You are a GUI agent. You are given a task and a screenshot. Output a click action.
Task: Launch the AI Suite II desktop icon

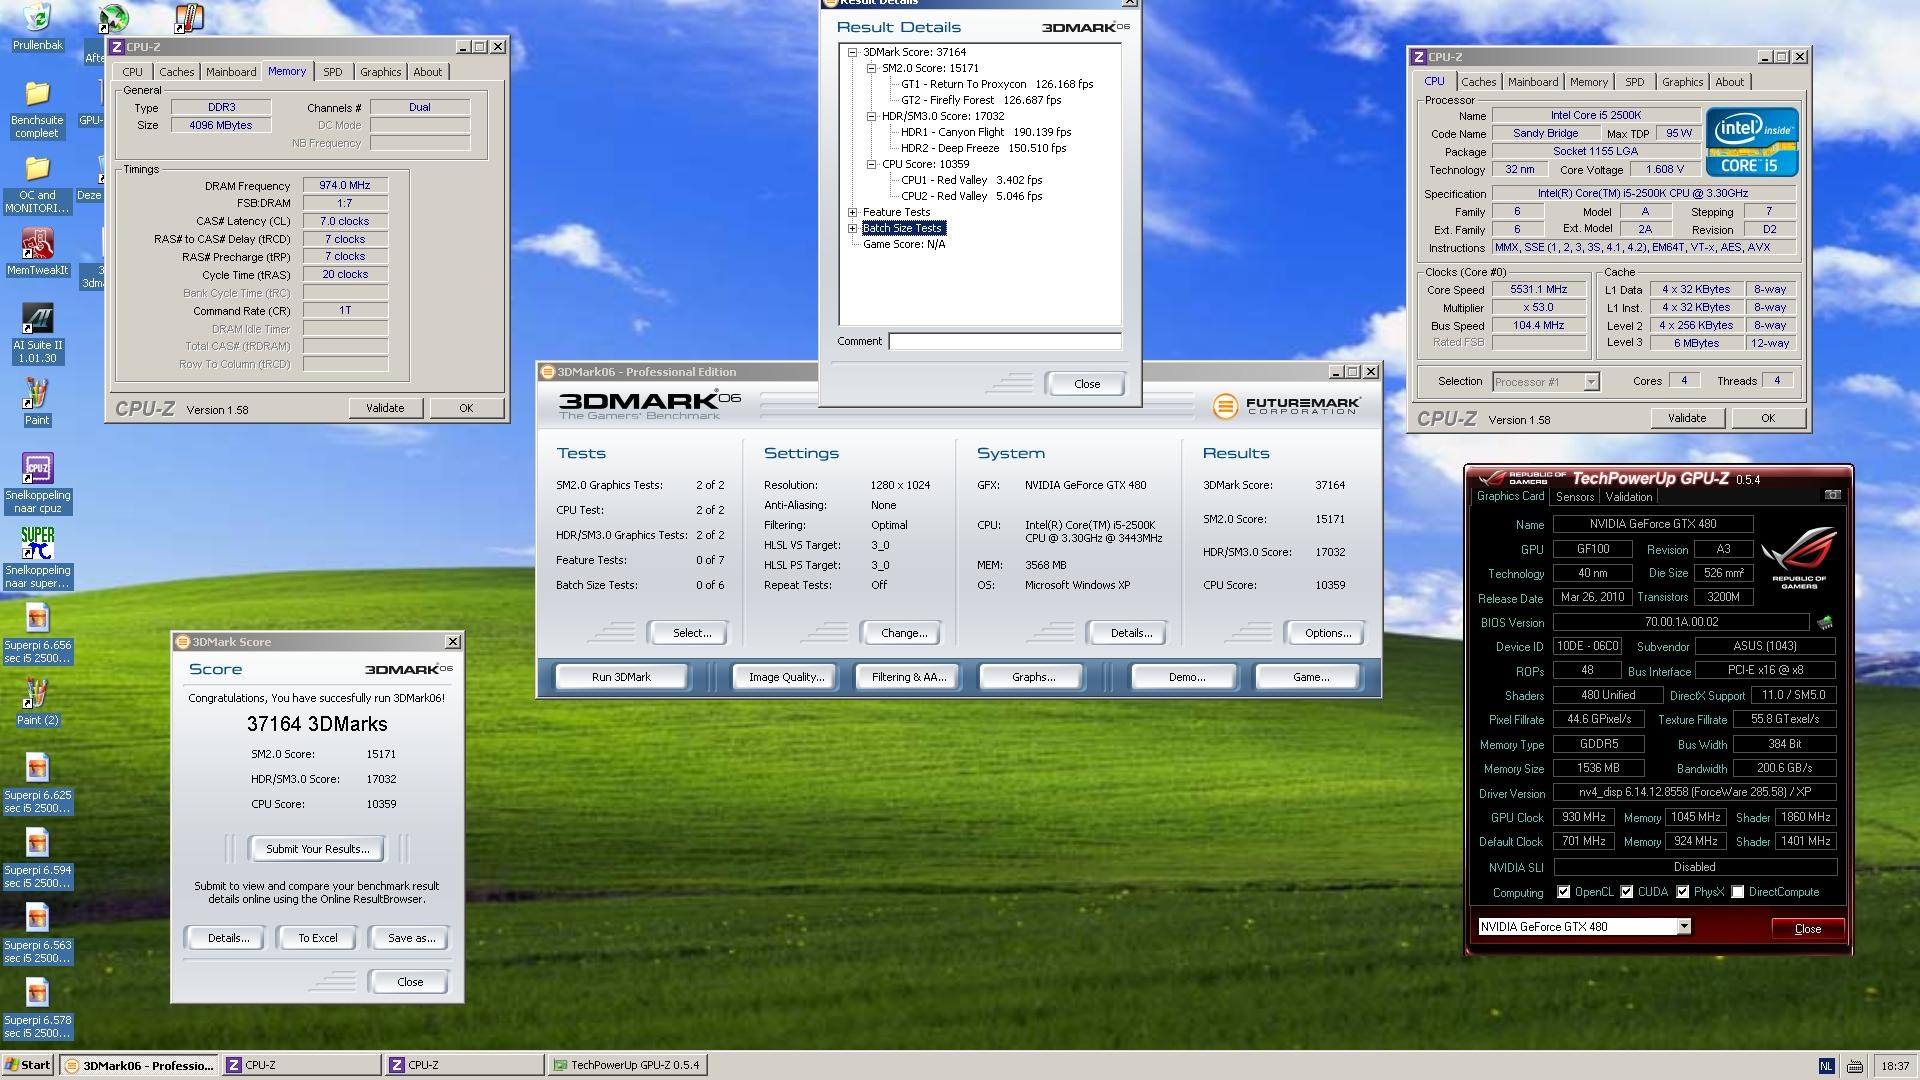(x=37, y=320)
